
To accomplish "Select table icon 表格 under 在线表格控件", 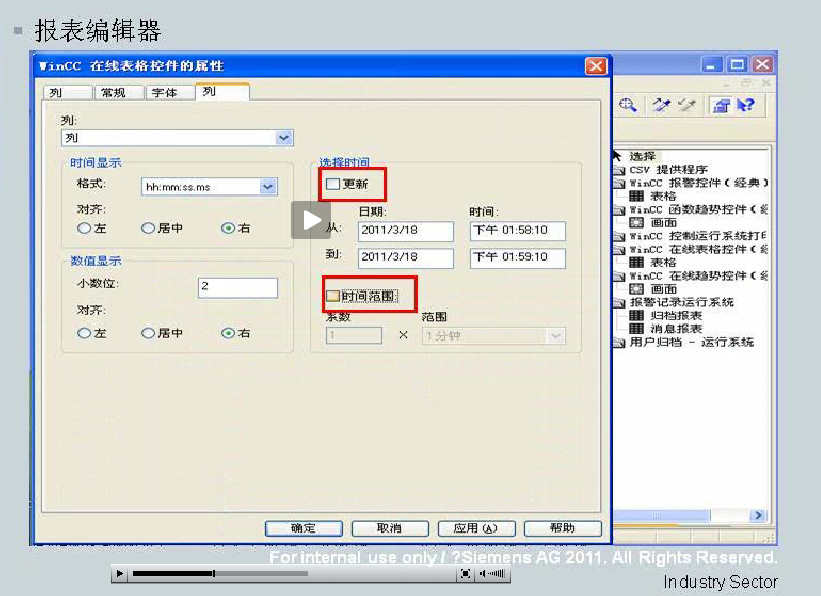I will (x=636, y=262).
